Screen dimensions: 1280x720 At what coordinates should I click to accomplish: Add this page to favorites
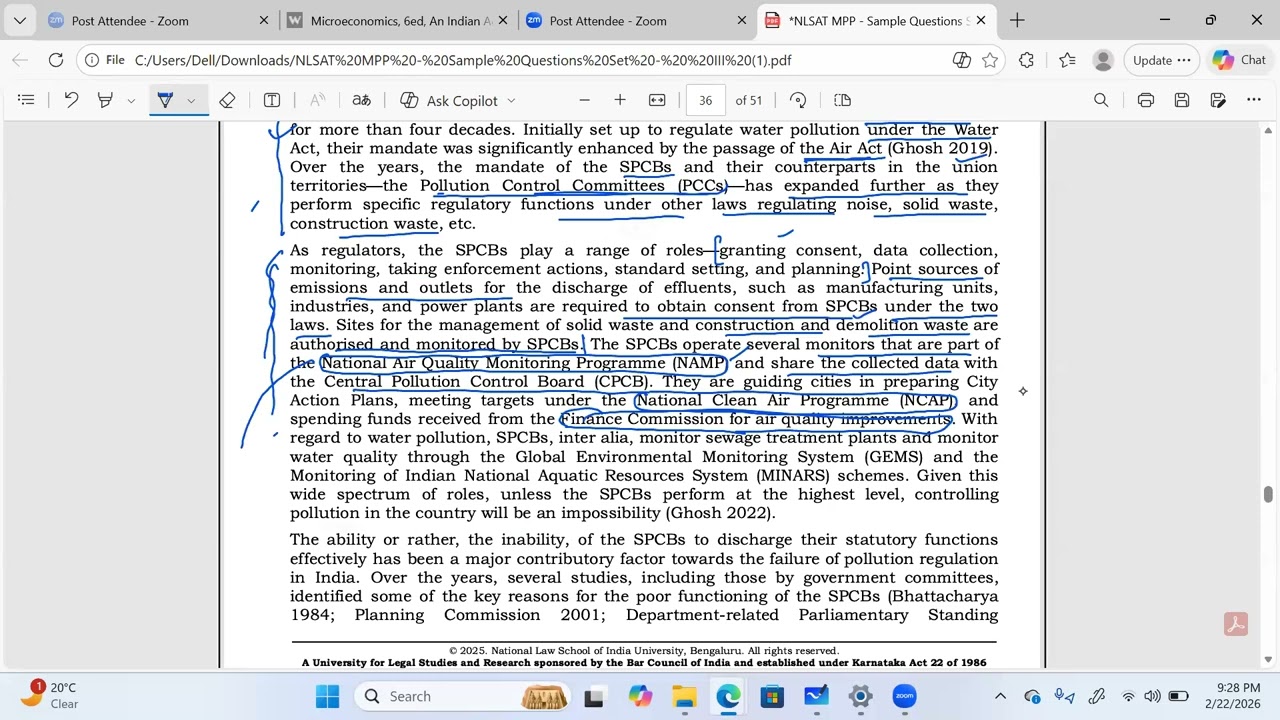click(990, 60)
